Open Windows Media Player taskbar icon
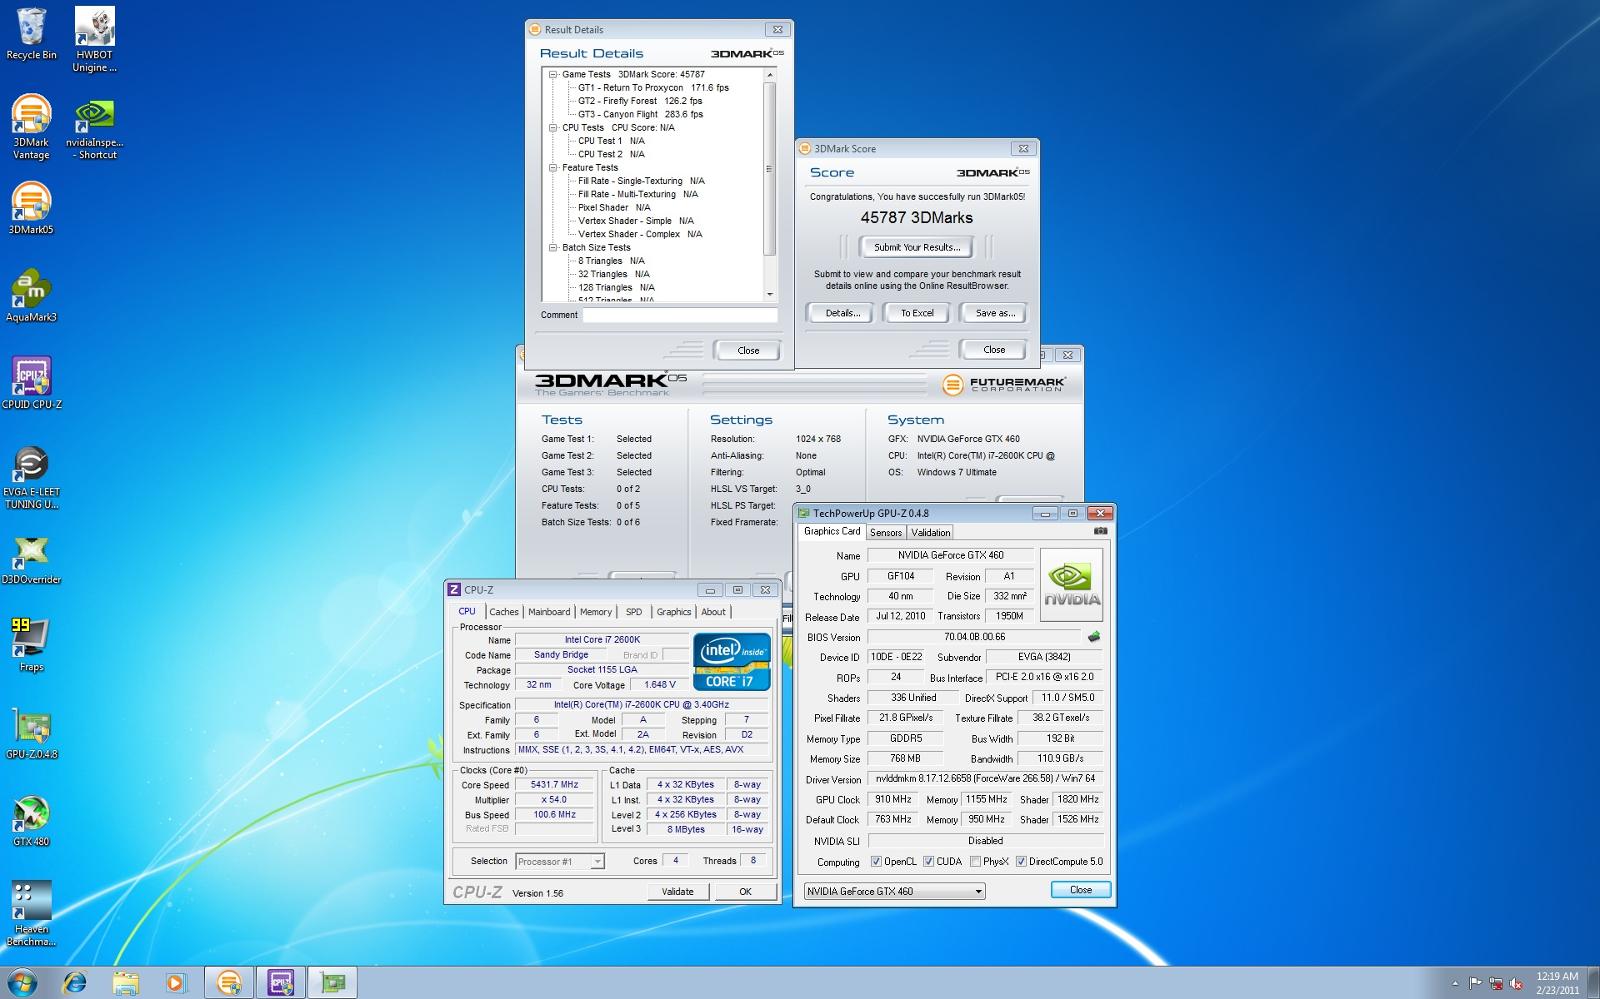 click(x=176, y=983)
